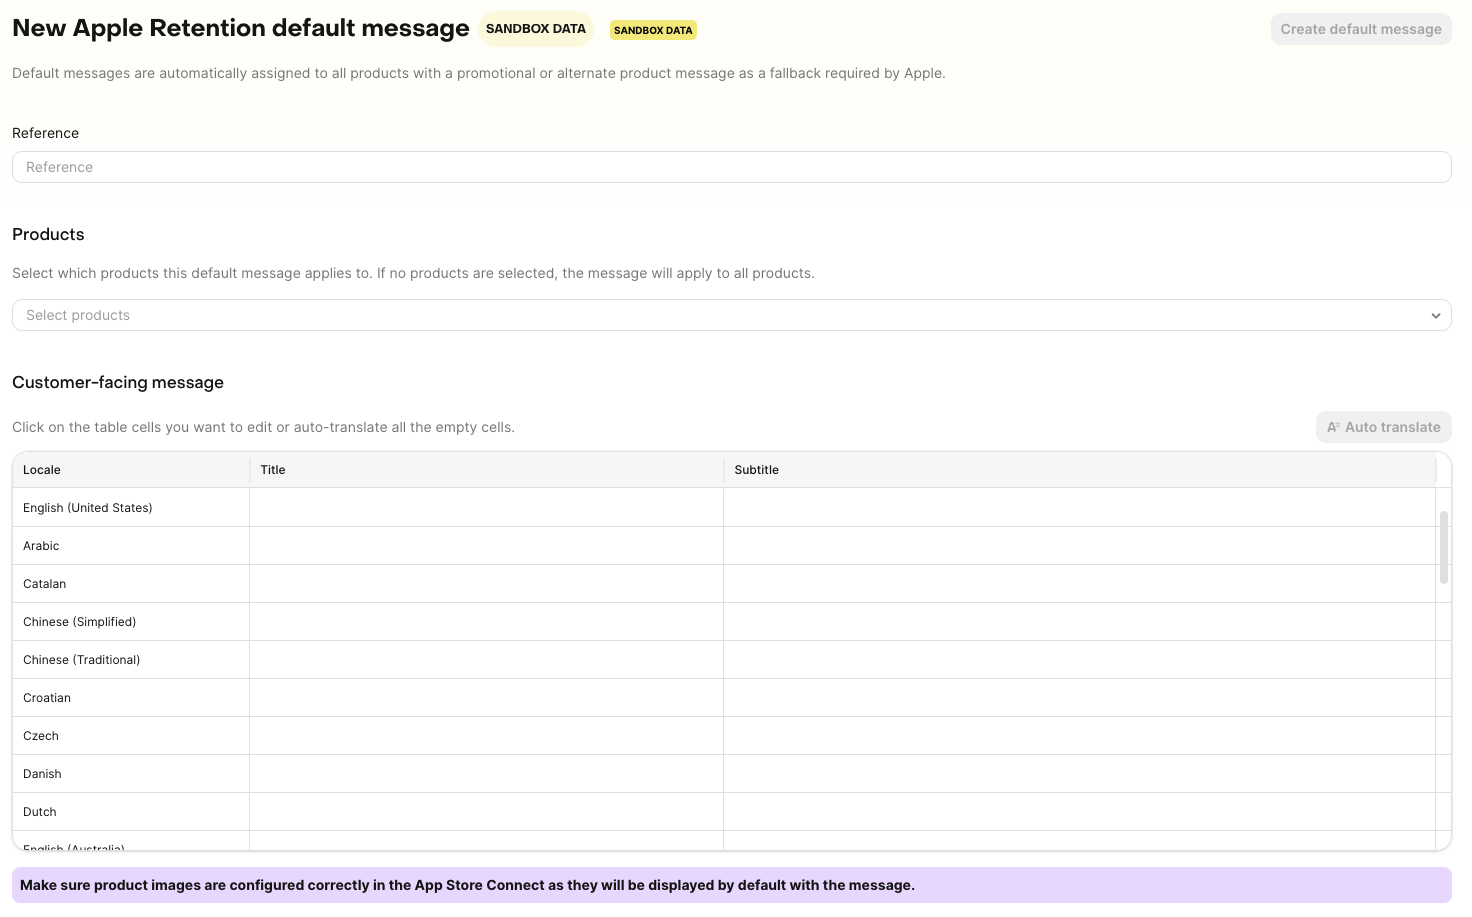
Task: Edit the Arabic title cell
Action: [x=486, y=546]
